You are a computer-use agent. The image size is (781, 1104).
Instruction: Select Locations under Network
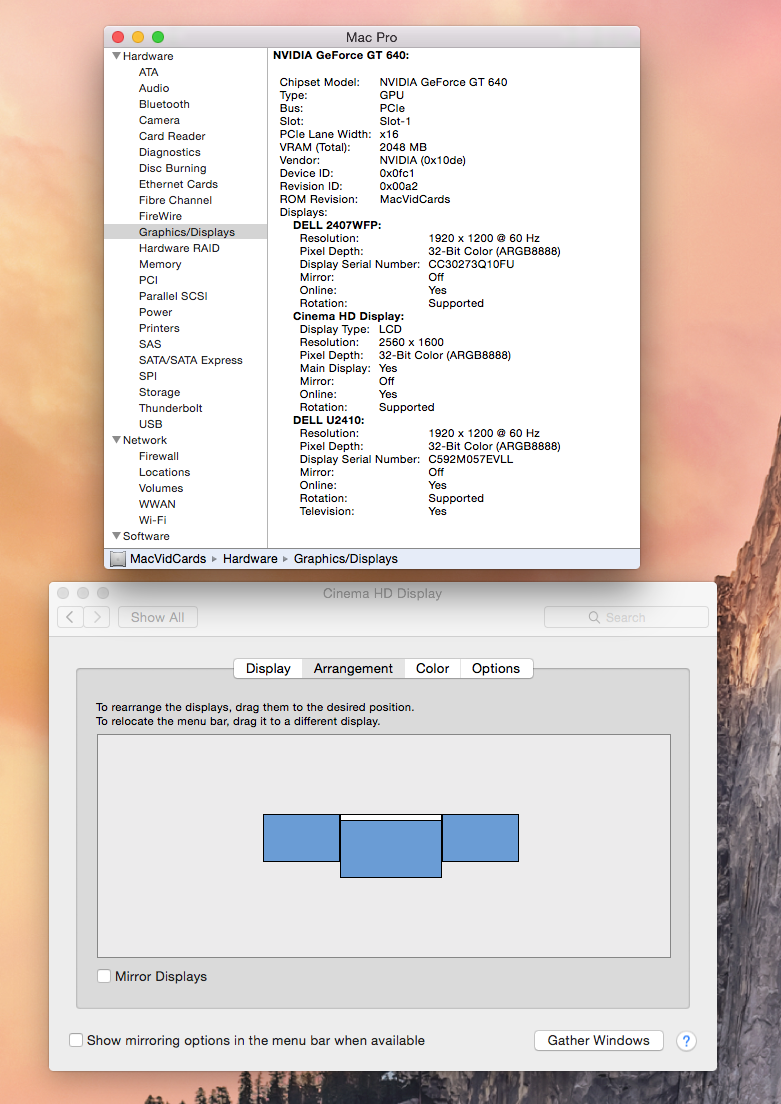[164, 472]
